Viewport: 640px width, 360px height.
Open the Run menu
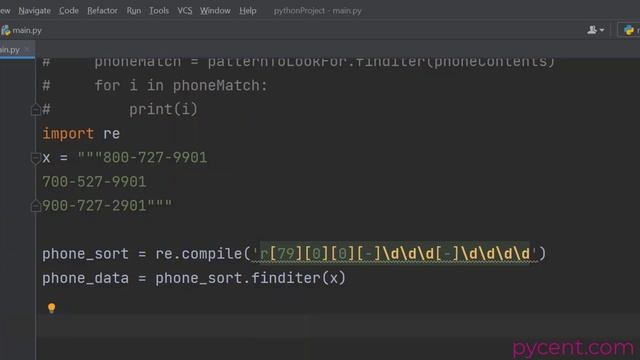[x=133, y=11]
